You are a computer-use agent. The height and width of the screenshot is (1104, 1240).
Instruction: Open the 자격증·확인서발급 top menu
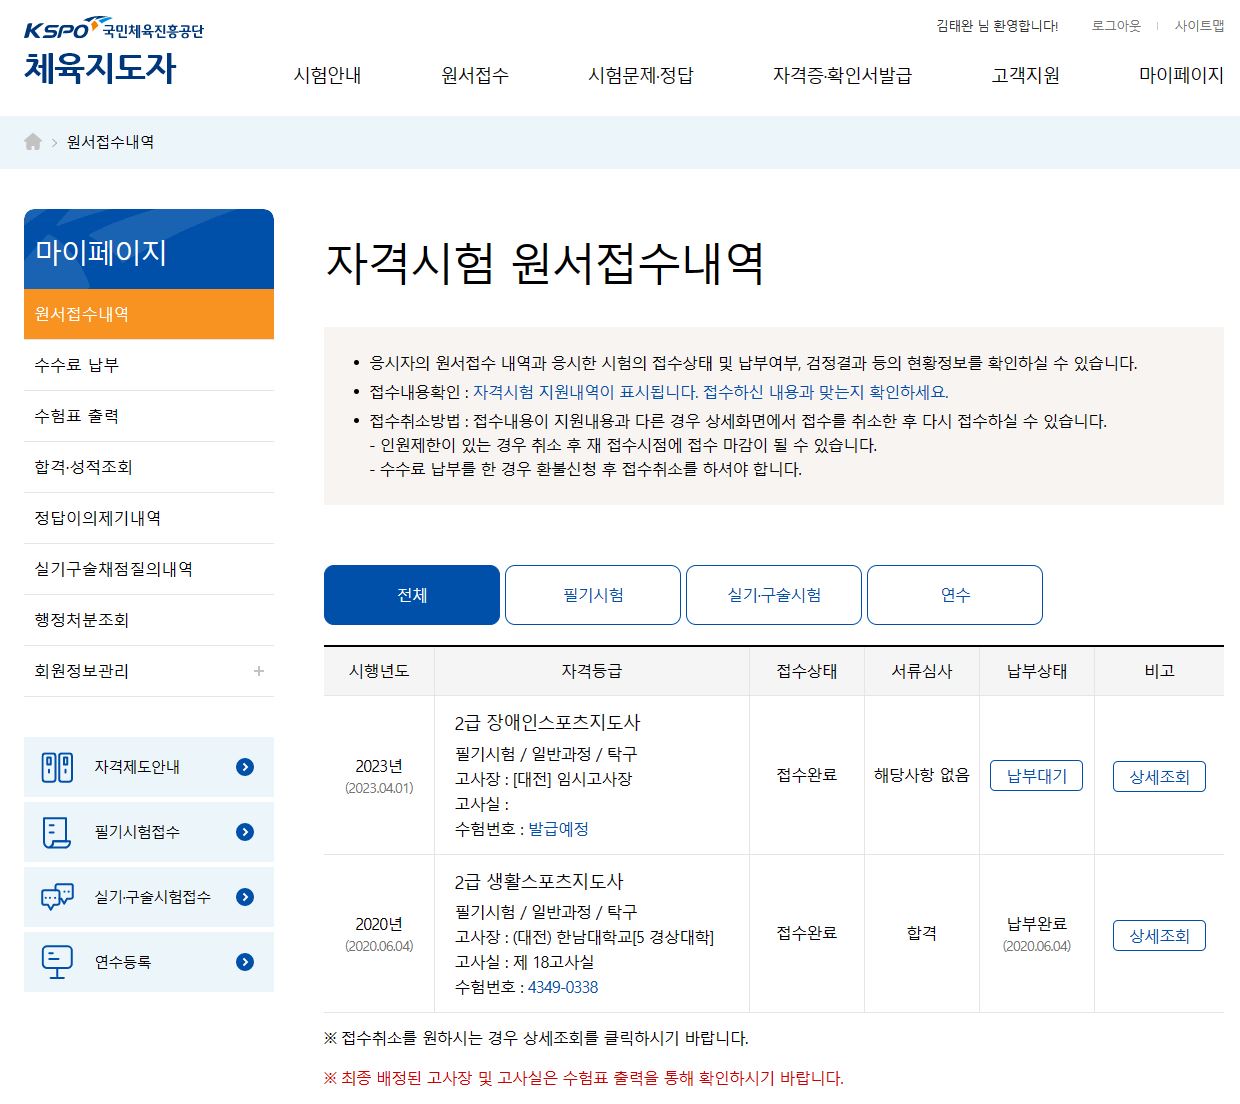(x=842, y=76)
